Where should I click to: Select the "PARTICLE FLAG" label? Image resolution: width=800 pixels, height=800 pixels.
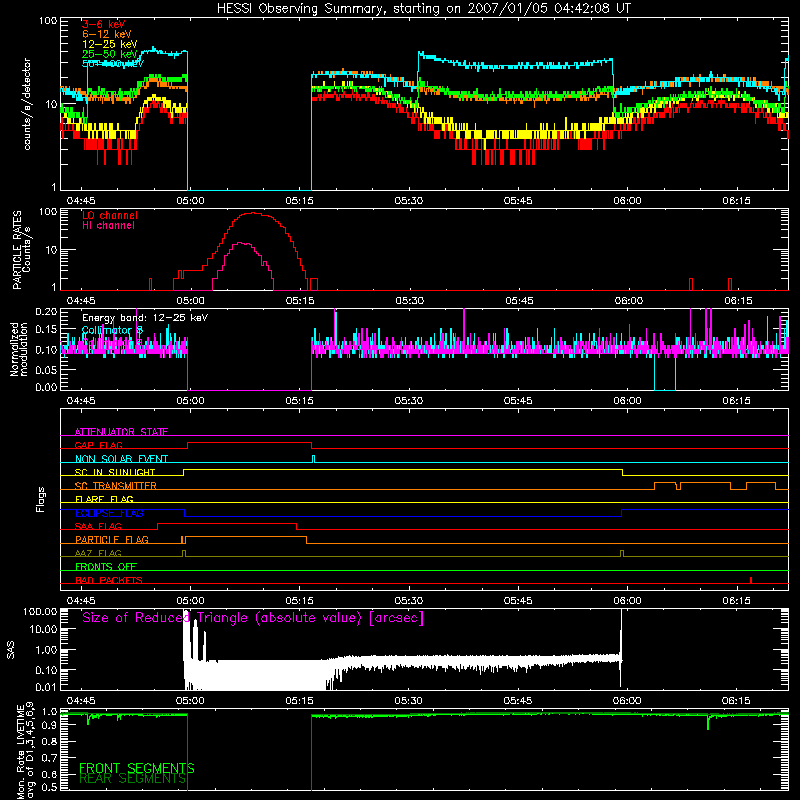(x=112, y=540)
